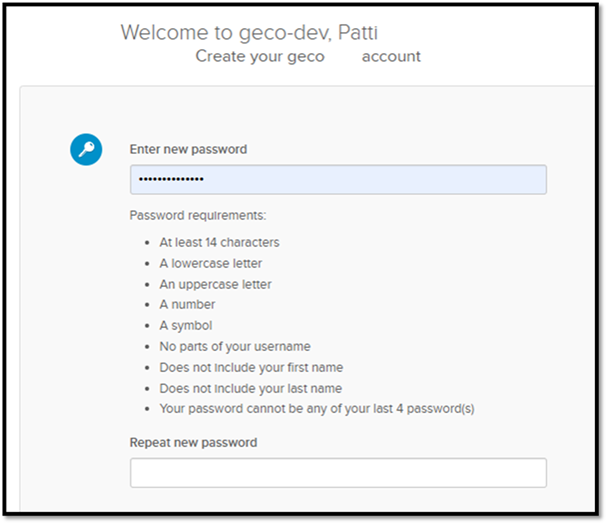607x524 pixels.
Task: Click "Does not include your last name"
Action: (250, 388)
